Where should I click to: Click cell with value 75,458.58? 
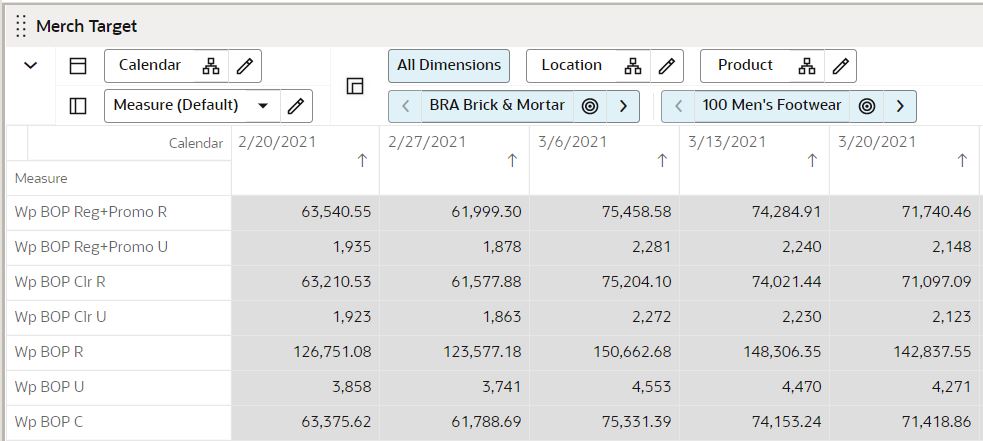point(604,212)
